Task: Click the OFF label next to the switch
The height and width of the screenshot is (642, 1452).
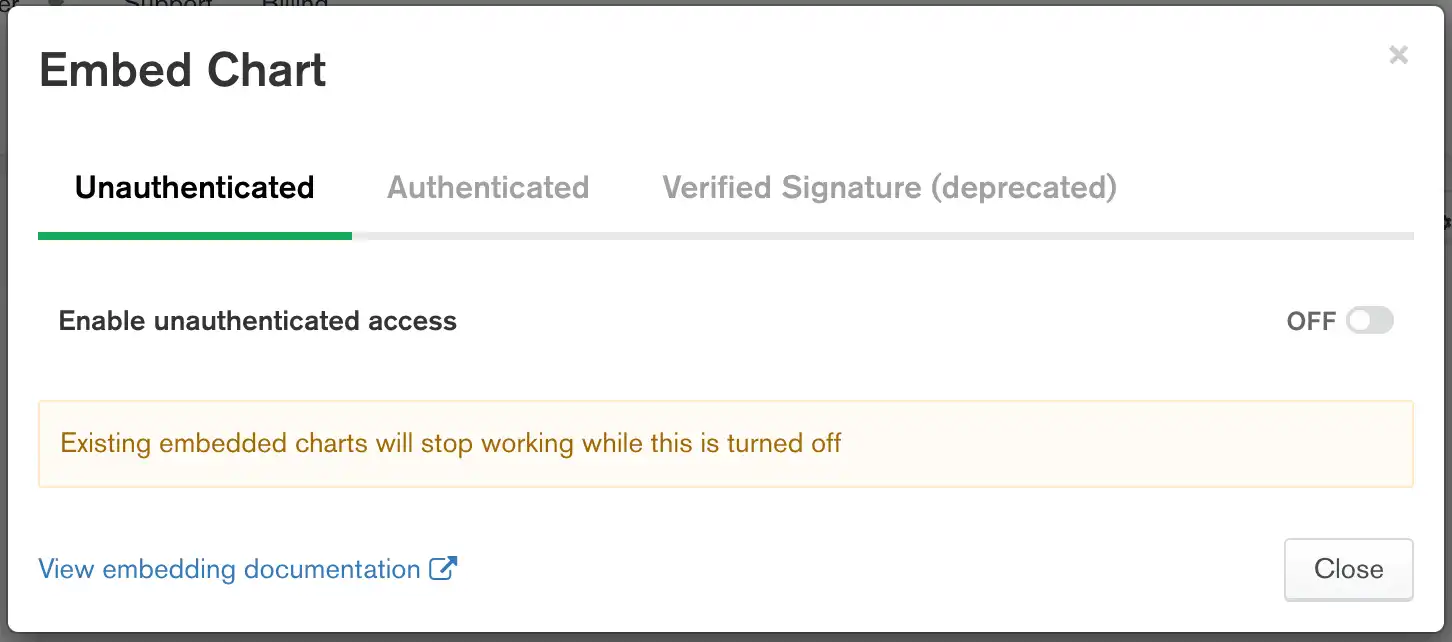Action: (x=1311, y=320)
